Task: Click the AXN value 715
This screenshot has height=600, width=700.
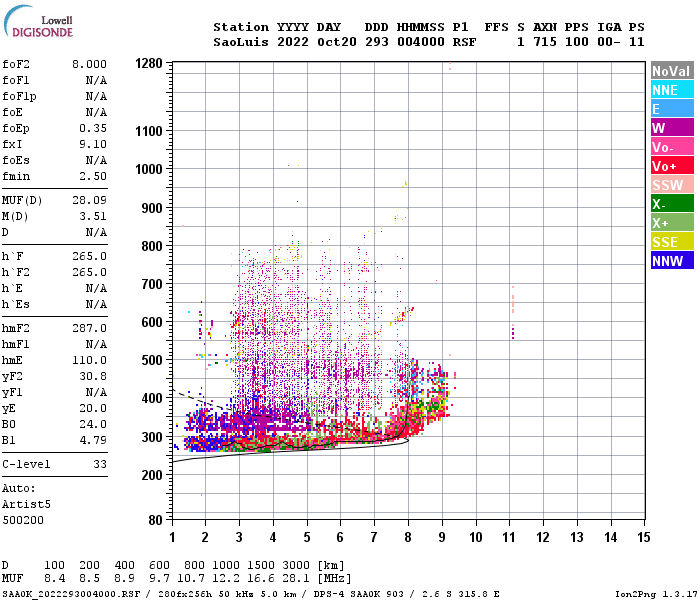Action: (x=545, y=42)
